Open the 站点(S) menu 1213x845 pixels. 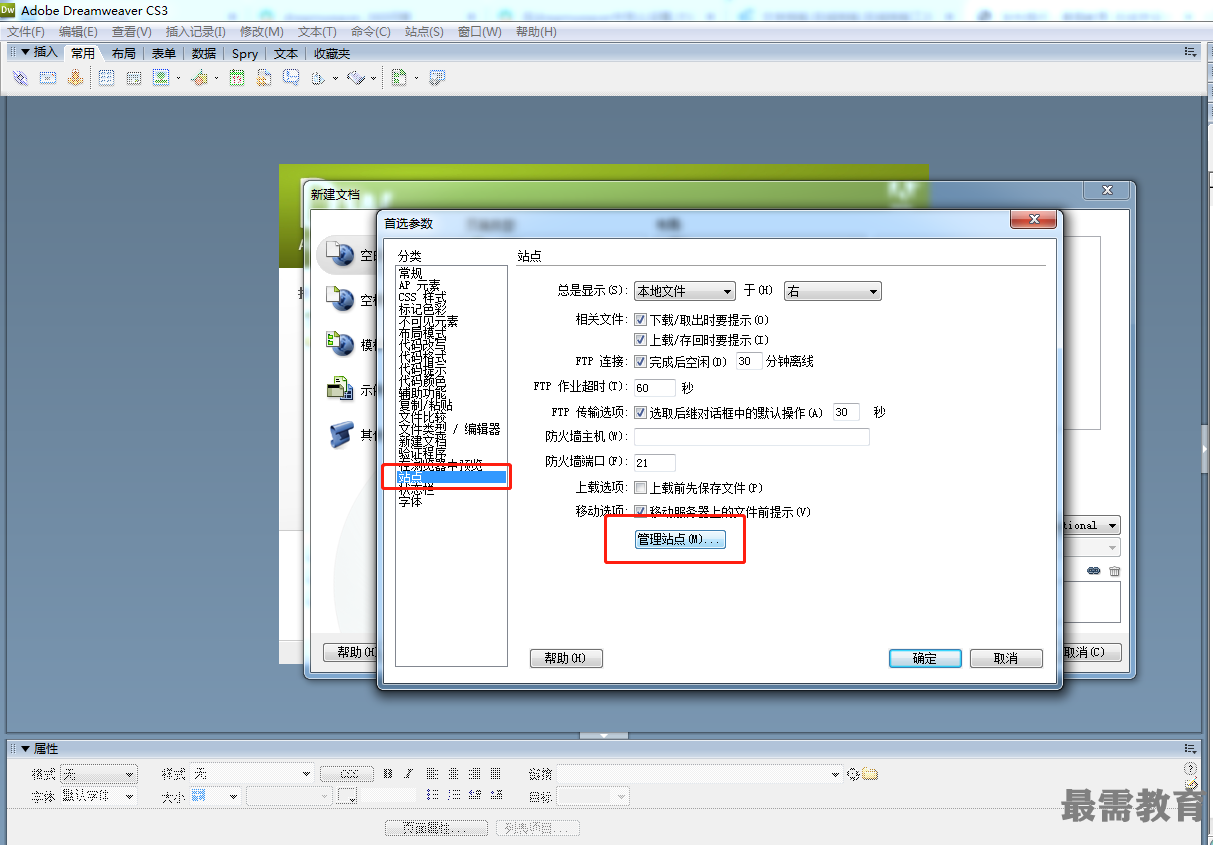[424, 32]
